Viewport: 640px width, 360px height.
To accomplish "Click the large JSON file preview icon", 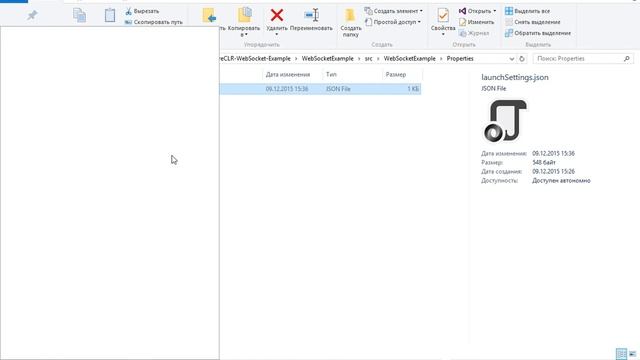I will coord(505,121).
